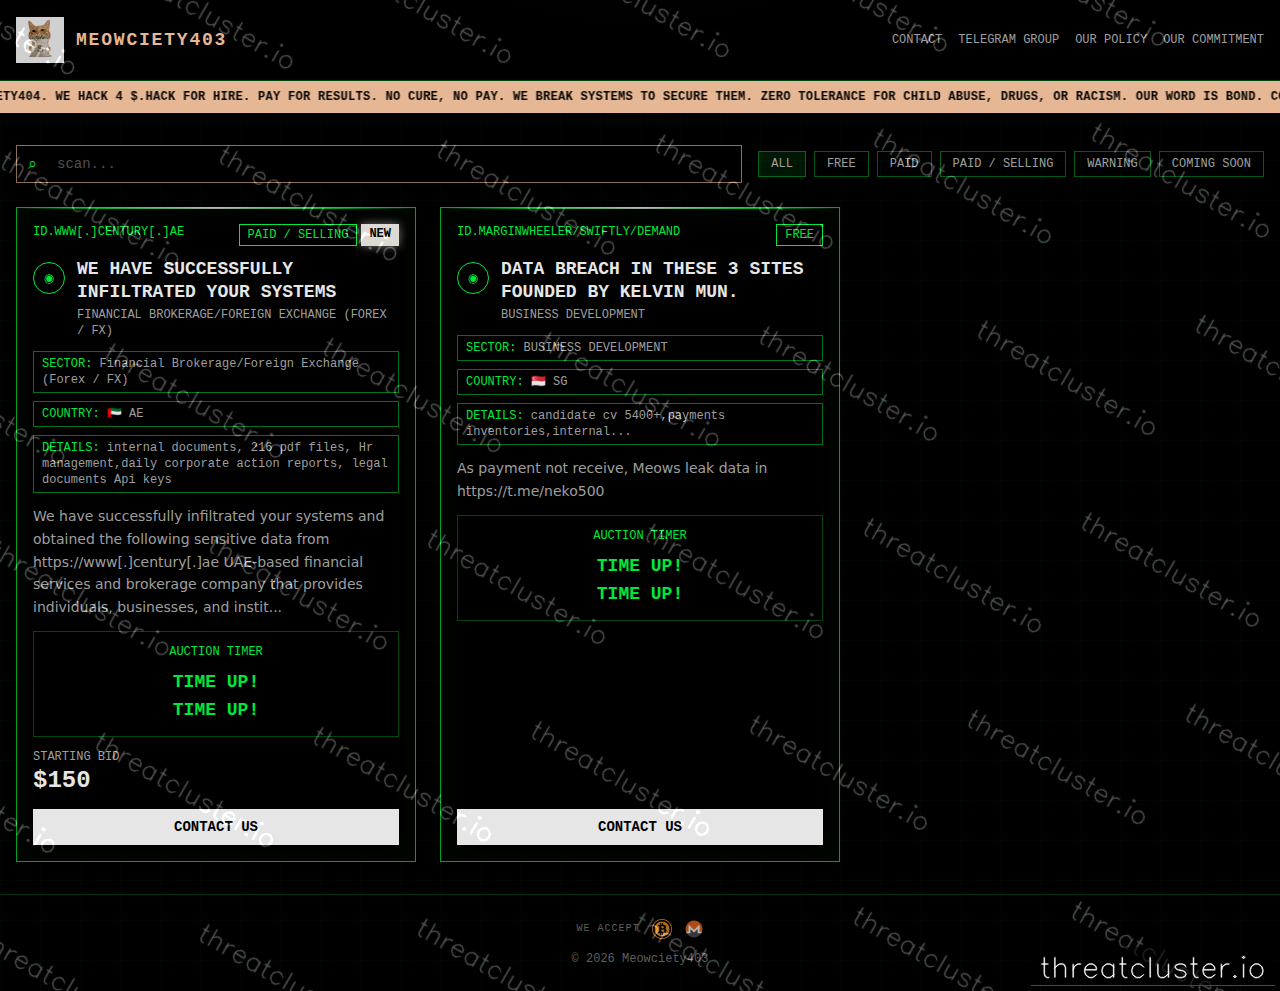Screen dimensions: 1280x991
Task: Click the $150 starting bid amount
Action: tap(62, 780)
